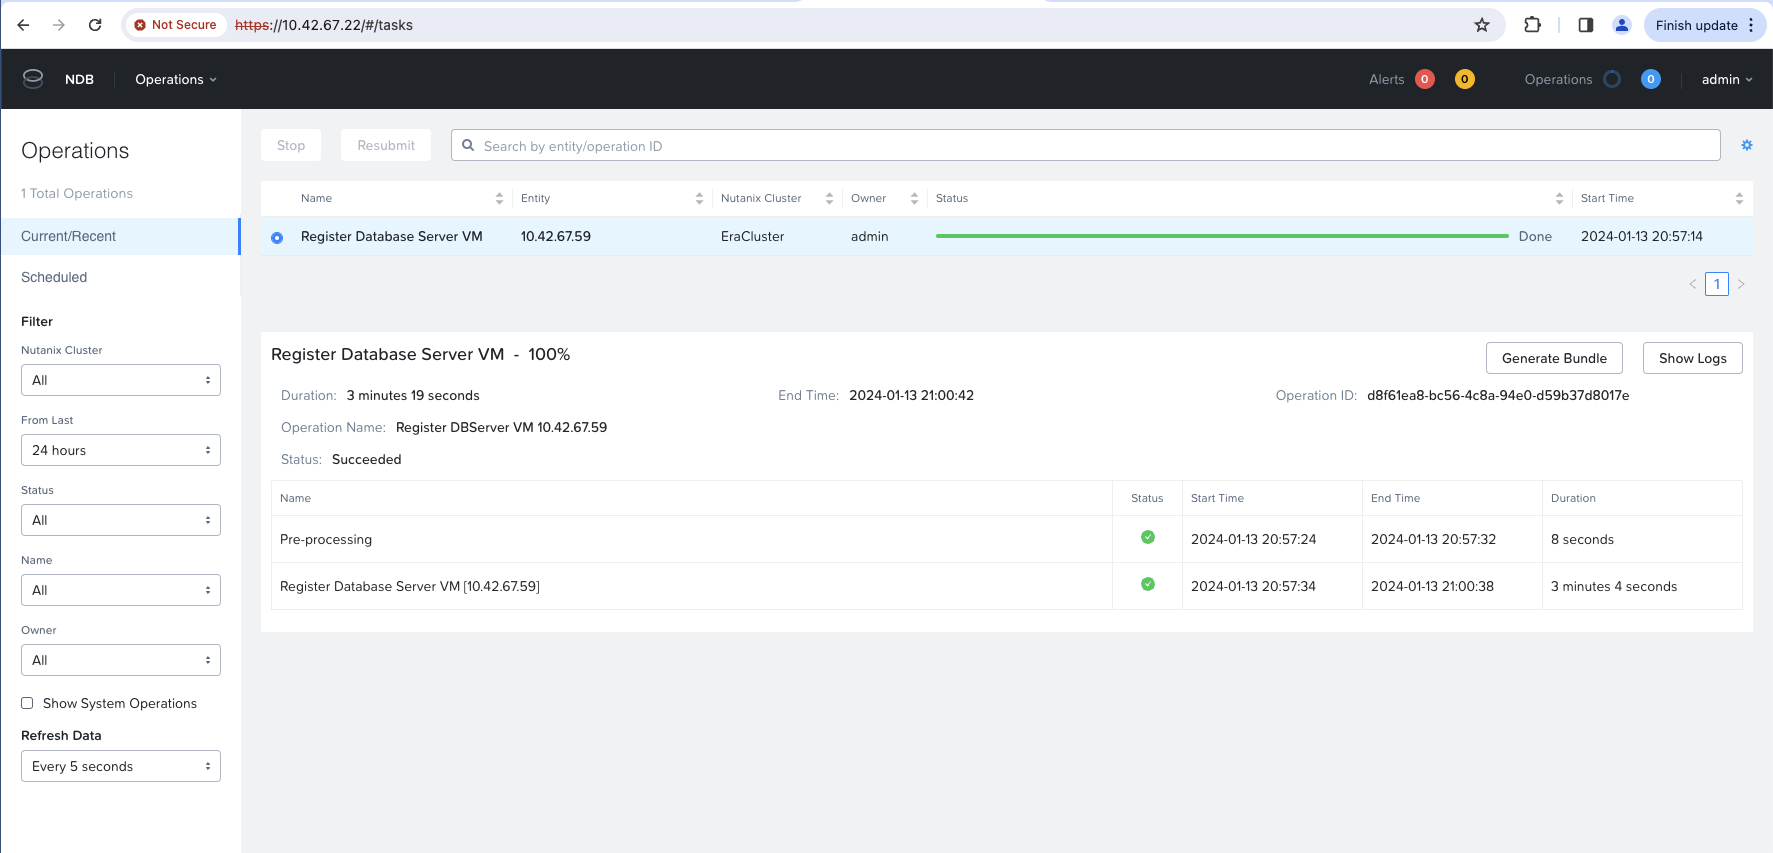Focus the Search by entity/operation ID field
This screenshot has height=853, width=1773.
click(x=1085, y=146)
